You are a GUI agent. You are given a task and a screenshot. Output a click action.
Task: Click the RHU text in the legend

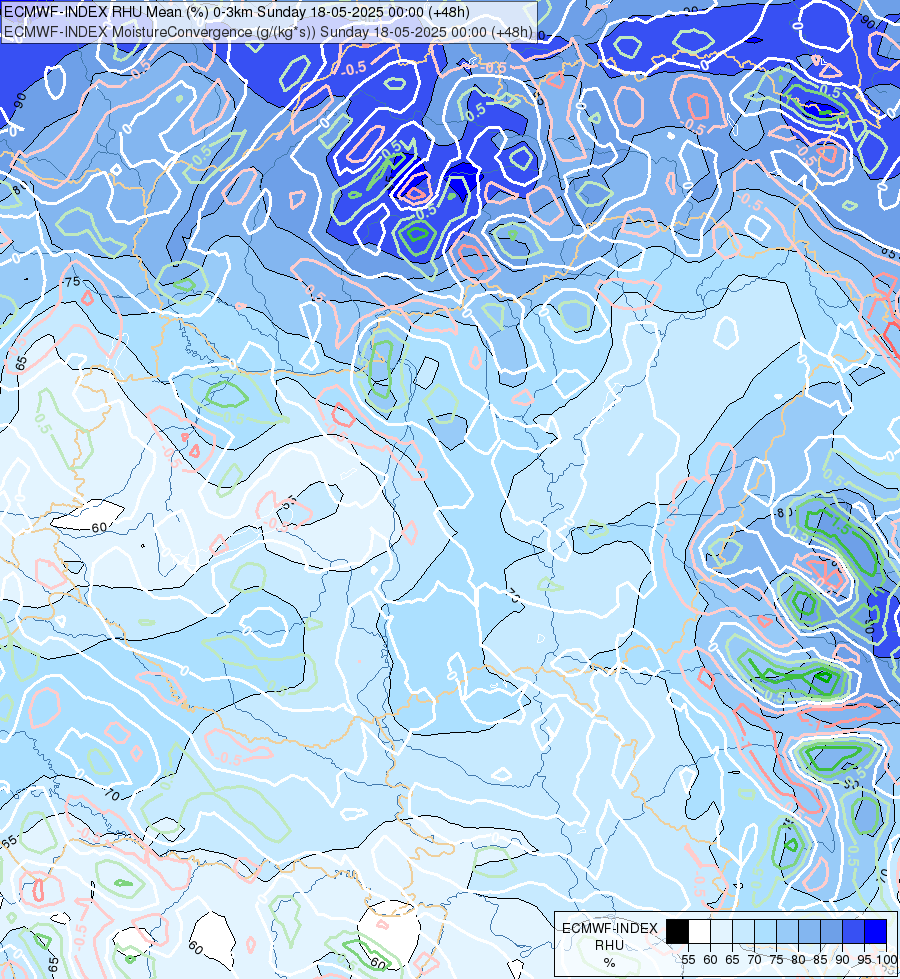click(x=609, y=945)
